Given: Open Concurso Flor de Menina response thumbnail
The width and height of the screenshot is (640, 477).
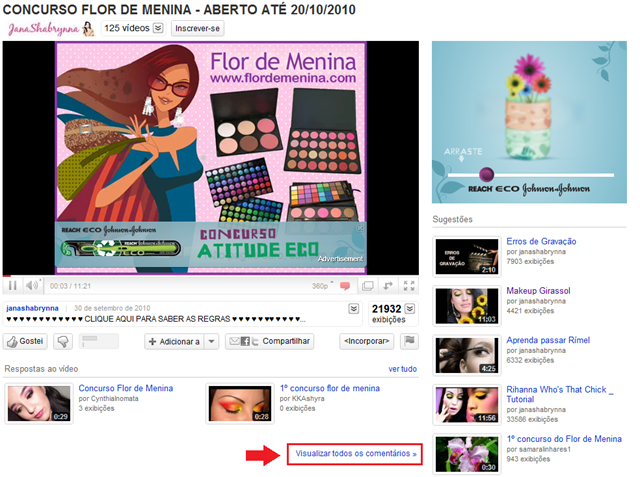Looking at the screenshot, I should point(39,403).
